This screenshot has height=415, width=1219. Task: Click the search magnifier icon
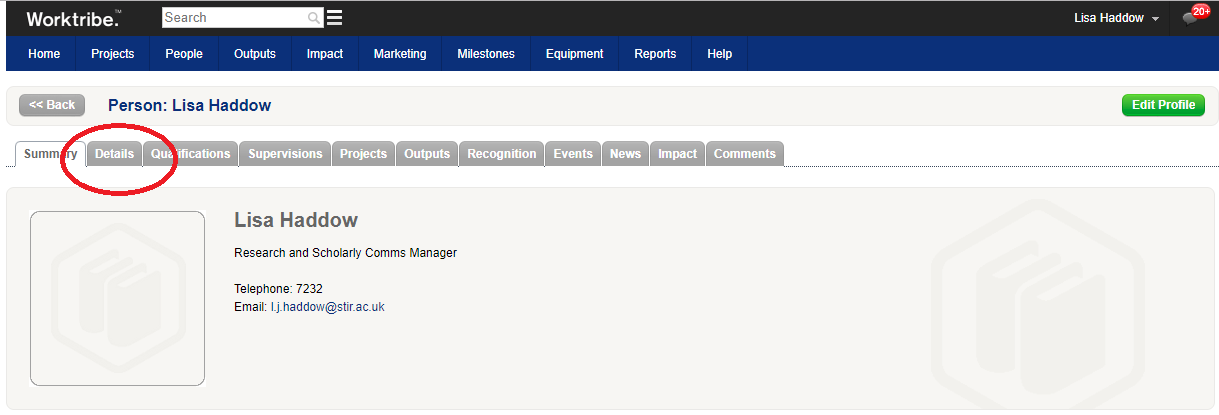[314, 18]
